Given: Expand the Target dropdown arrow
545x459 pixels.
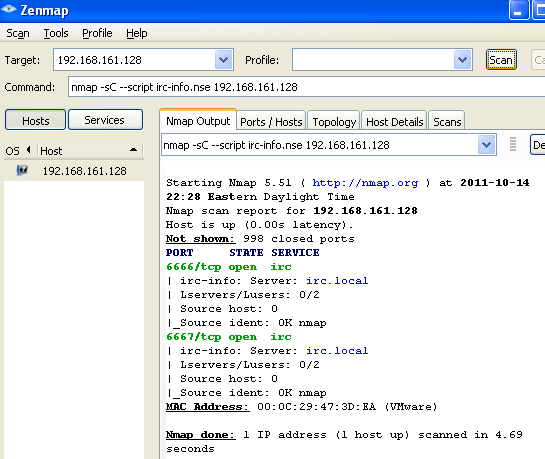Looking at the screenshot, I should click(223, 60).
